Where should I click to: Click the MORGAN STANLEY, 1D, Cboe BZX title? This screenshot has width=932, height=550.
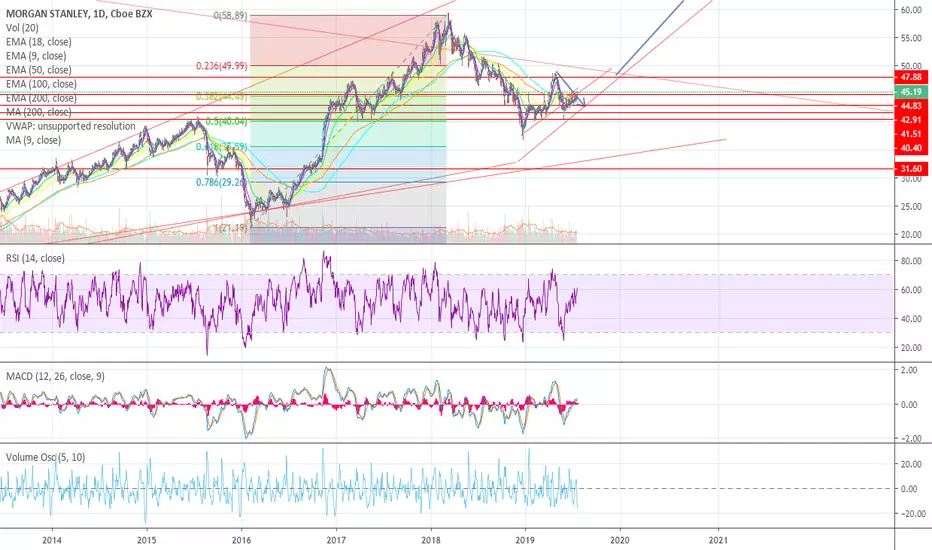pyautogui.click(x=79, y=14)
